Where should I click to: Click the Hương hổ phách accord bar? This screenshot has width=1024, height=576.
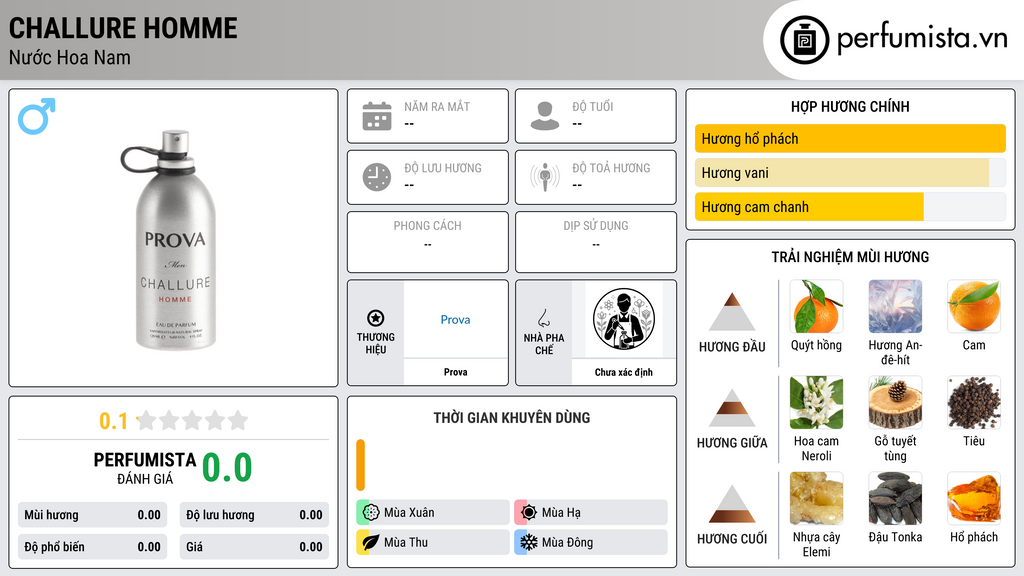pos(850,138)
